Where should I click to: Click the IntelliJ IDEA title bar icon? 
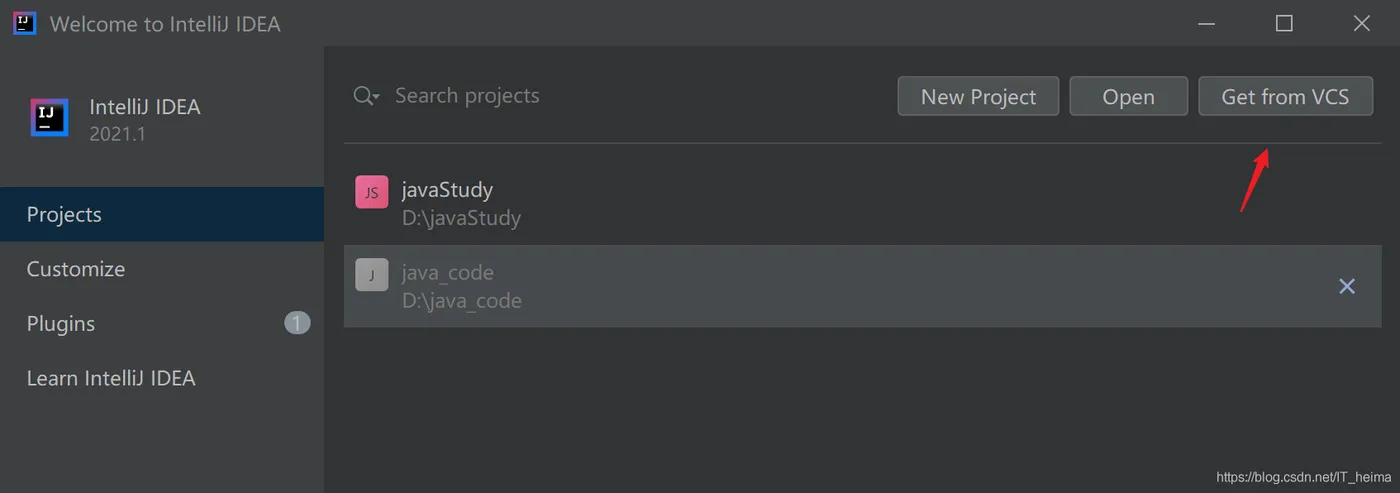(x=25, y=23)
